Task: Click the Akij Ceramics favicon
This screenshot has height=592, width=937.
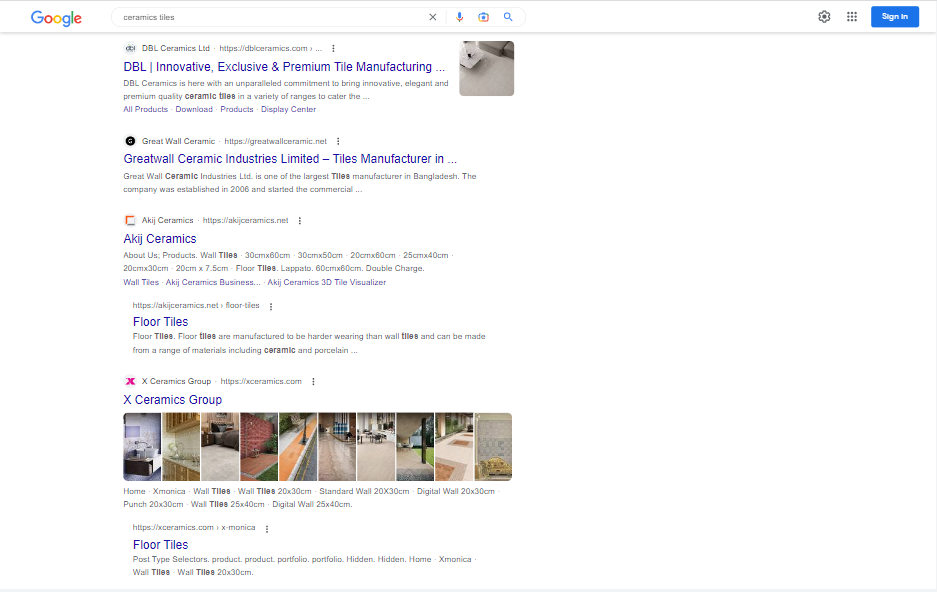Action: 130,220
